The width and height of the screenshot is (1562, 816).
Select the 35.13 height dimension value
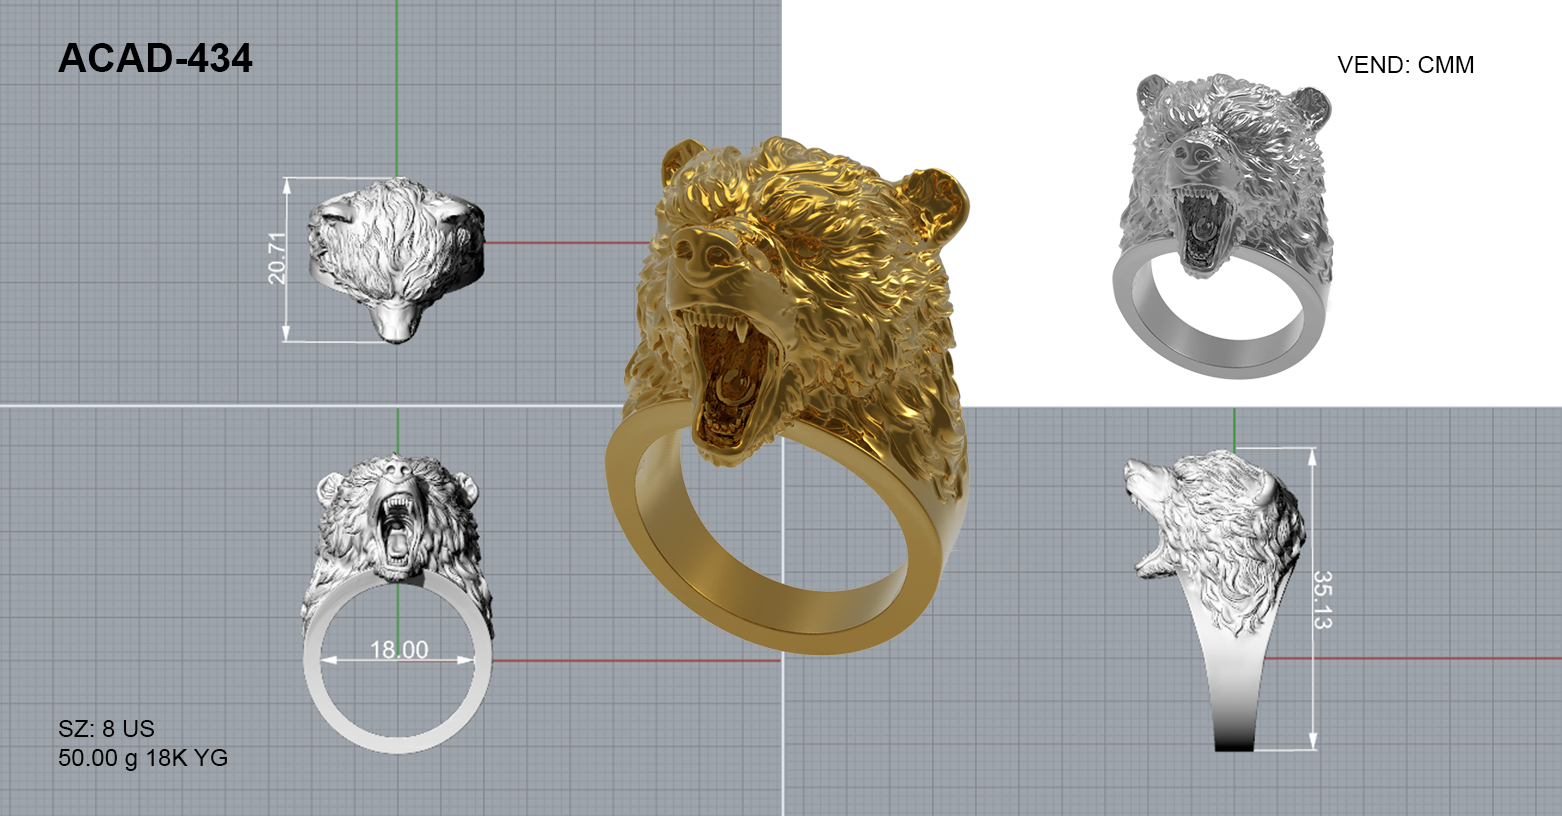pyautogui.click(x=1322, y=600)
